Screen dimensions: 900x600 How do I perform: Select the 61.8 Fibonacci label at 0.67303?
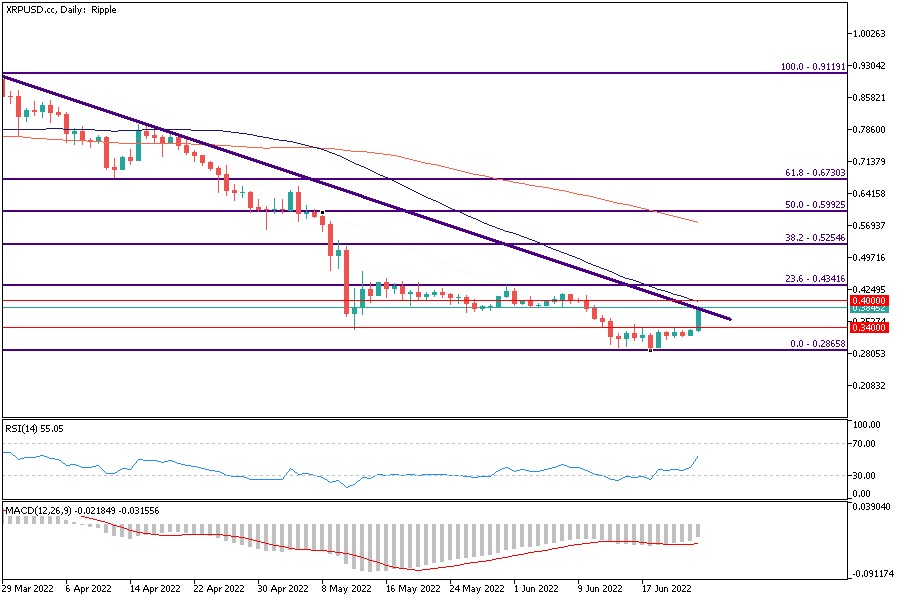coord(815,173)
